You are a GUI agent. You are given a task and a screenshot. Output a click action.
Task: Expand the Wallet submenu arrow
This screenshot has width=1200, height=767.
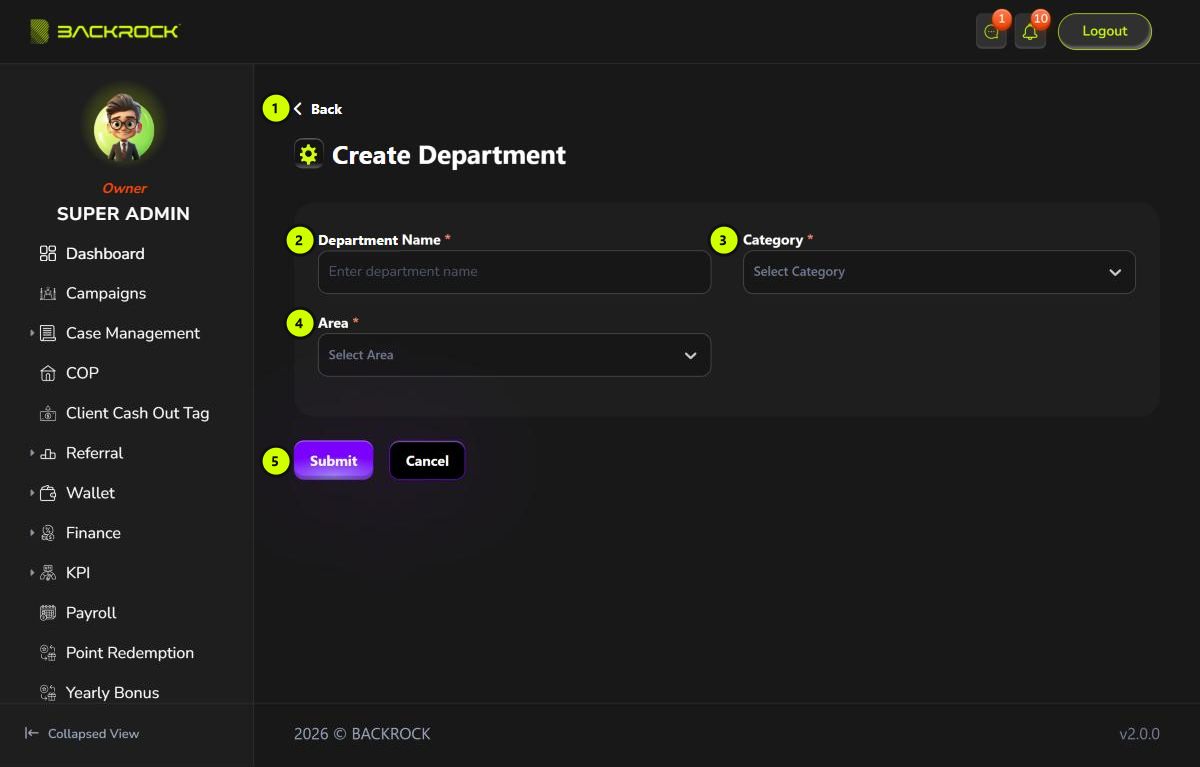32,493
